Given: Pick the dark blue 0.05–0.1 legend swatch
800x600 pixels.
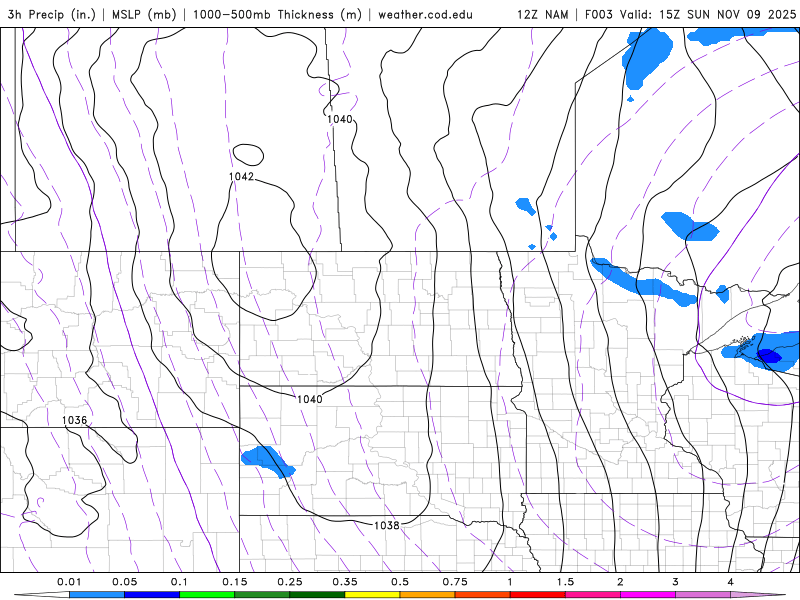Looking at the screenshot, I should tap(152, 595).
